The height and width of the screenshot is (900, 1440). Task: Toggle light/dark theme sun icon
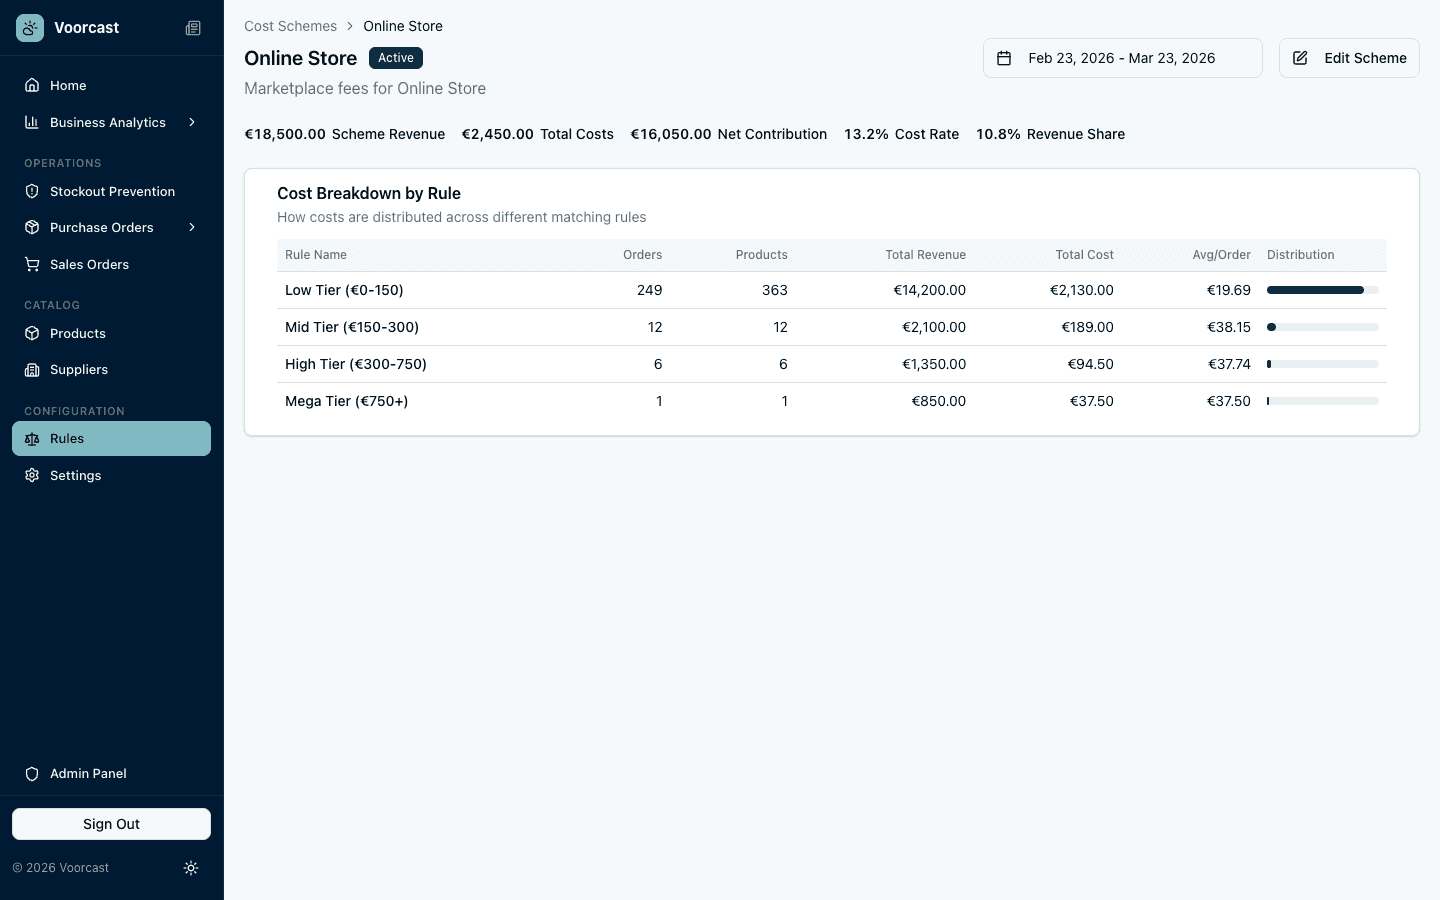click(x=191, y=868)
